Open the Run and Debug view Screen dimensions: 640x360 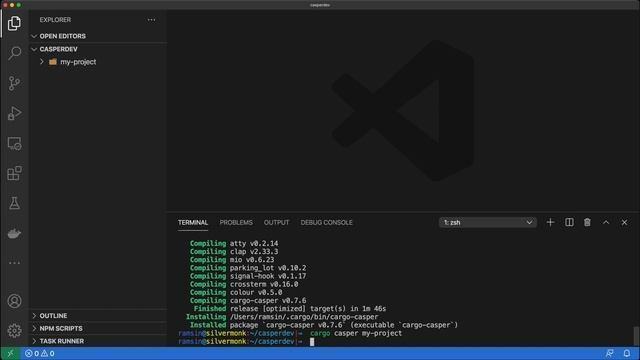(14, 113)
